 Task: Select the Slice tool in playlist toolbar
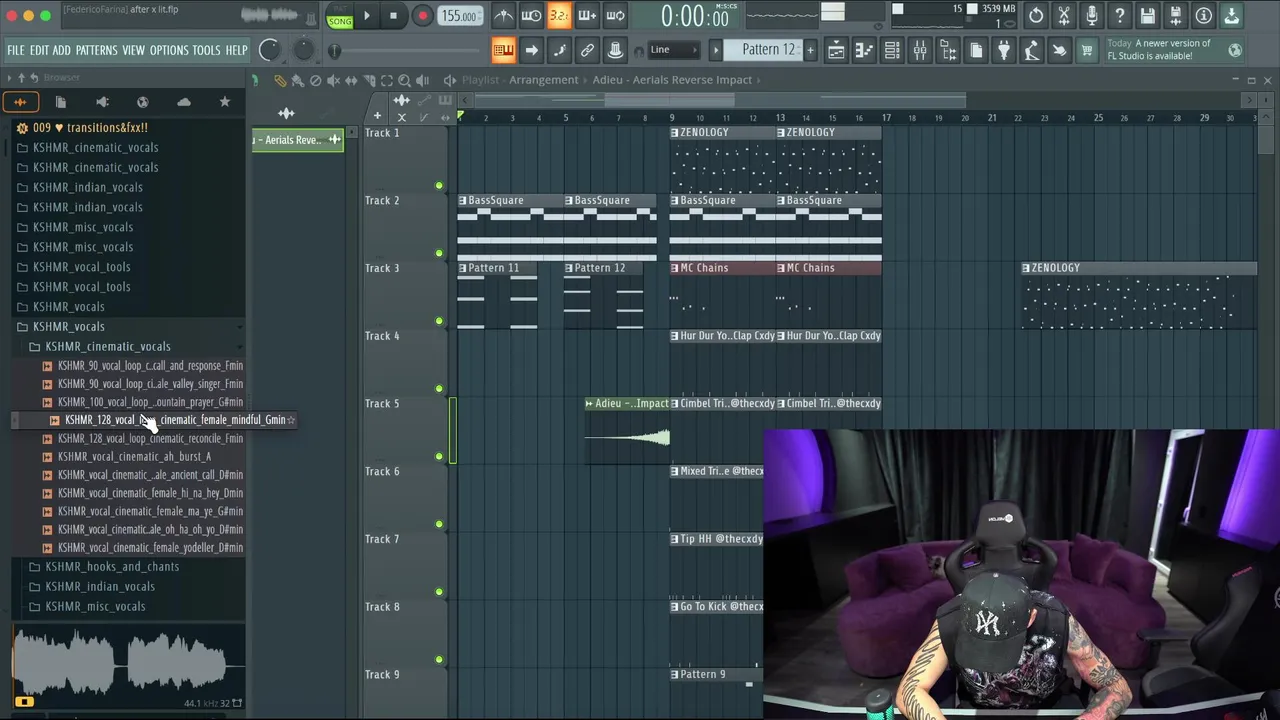coord(369,81)
